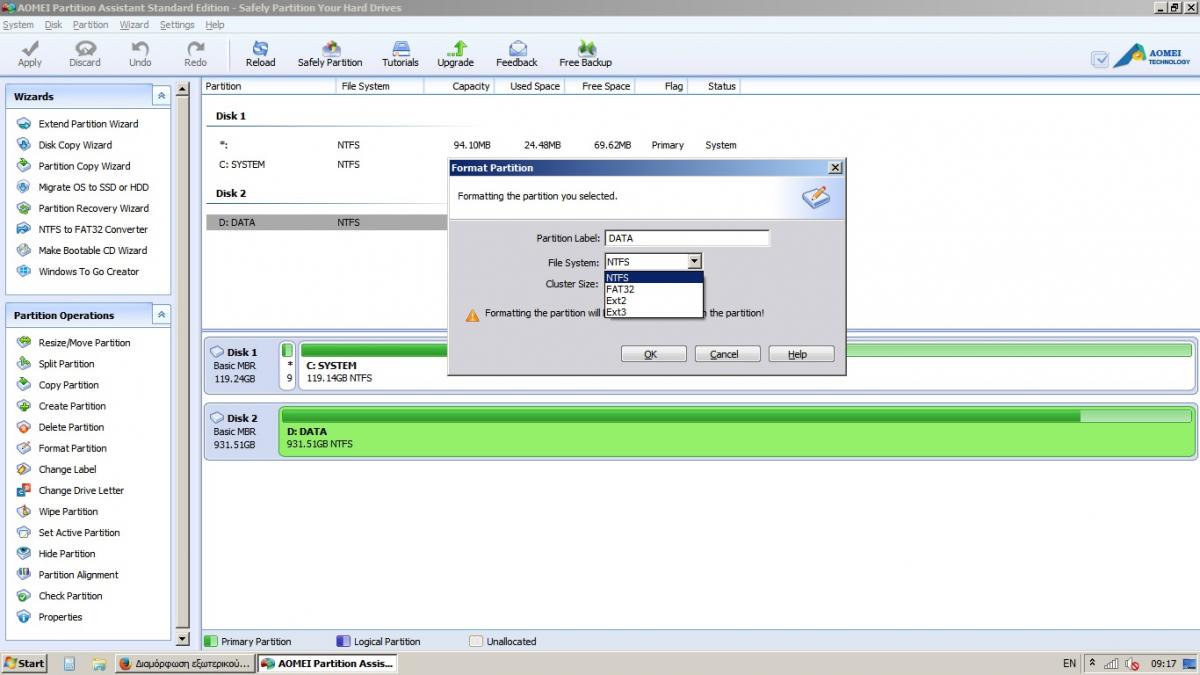Choose the Set Active Partition operation

(x=79, y=532)
